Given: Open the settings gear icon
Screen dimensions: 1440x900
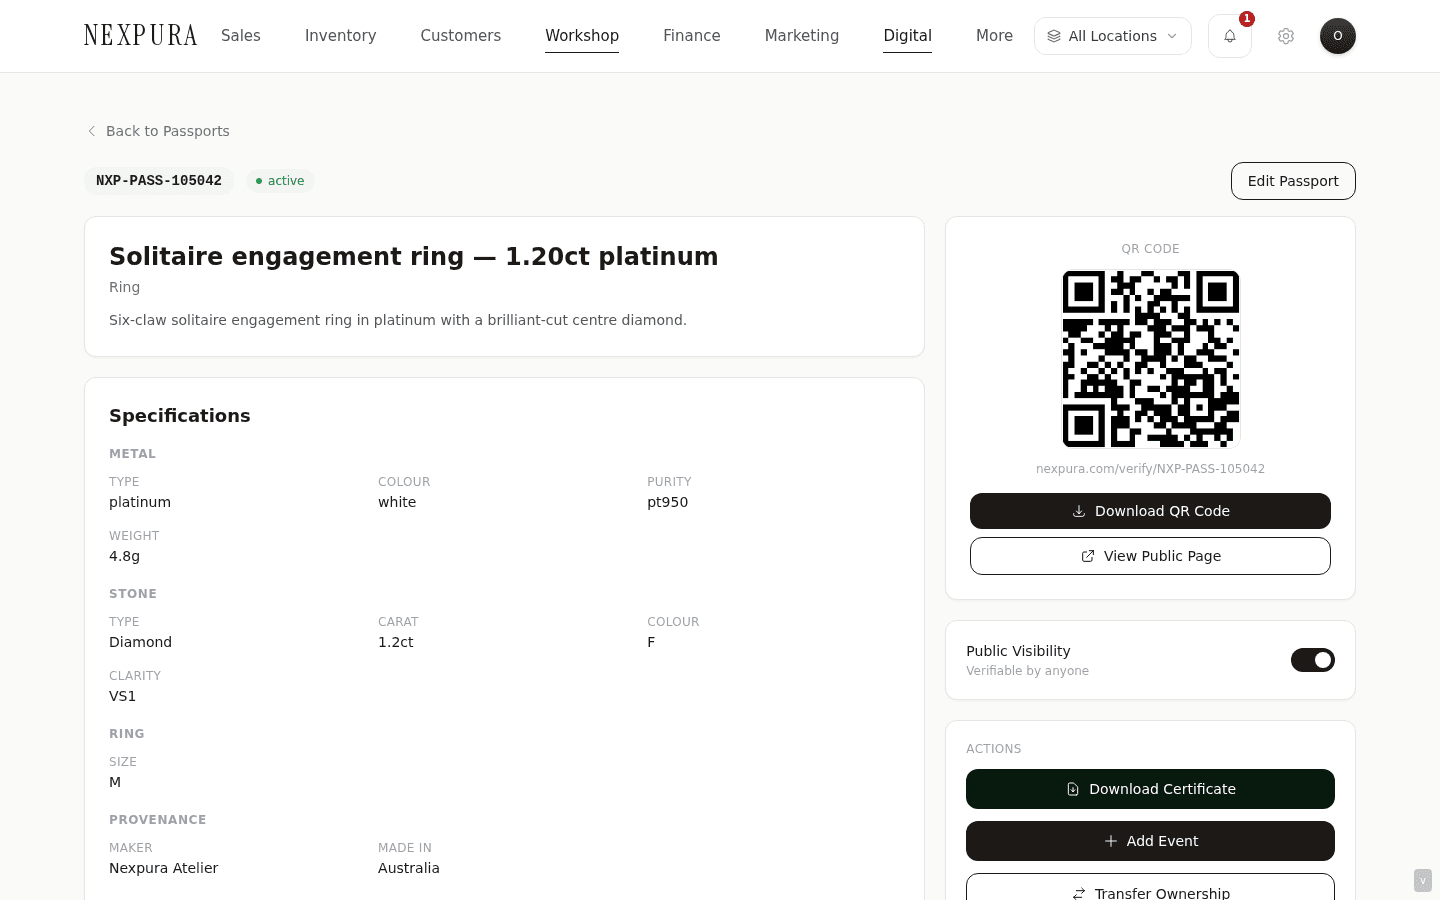Looking at the screenshot, I should pyautogui.click(x=1286, y=36).
